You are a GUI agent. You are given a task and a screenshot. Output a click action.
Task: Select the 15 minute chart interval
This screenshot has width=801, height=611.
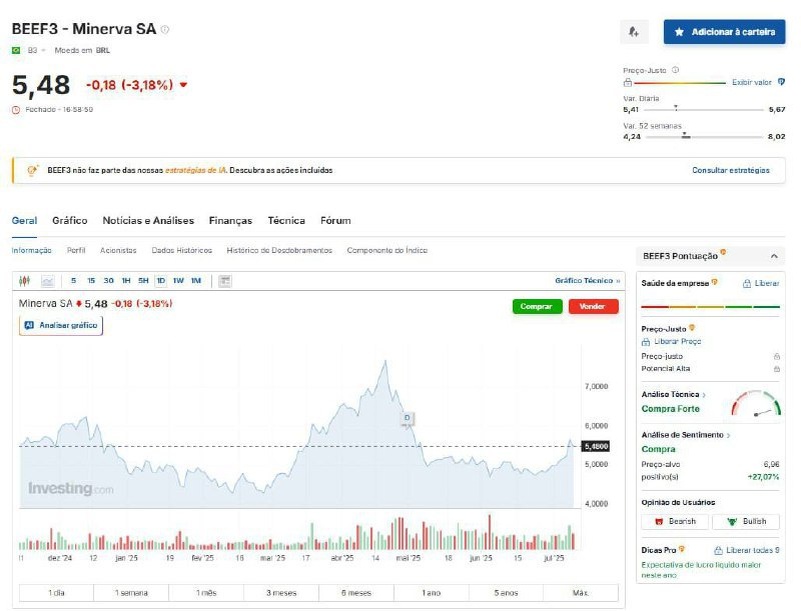click(x=91, y=281)
